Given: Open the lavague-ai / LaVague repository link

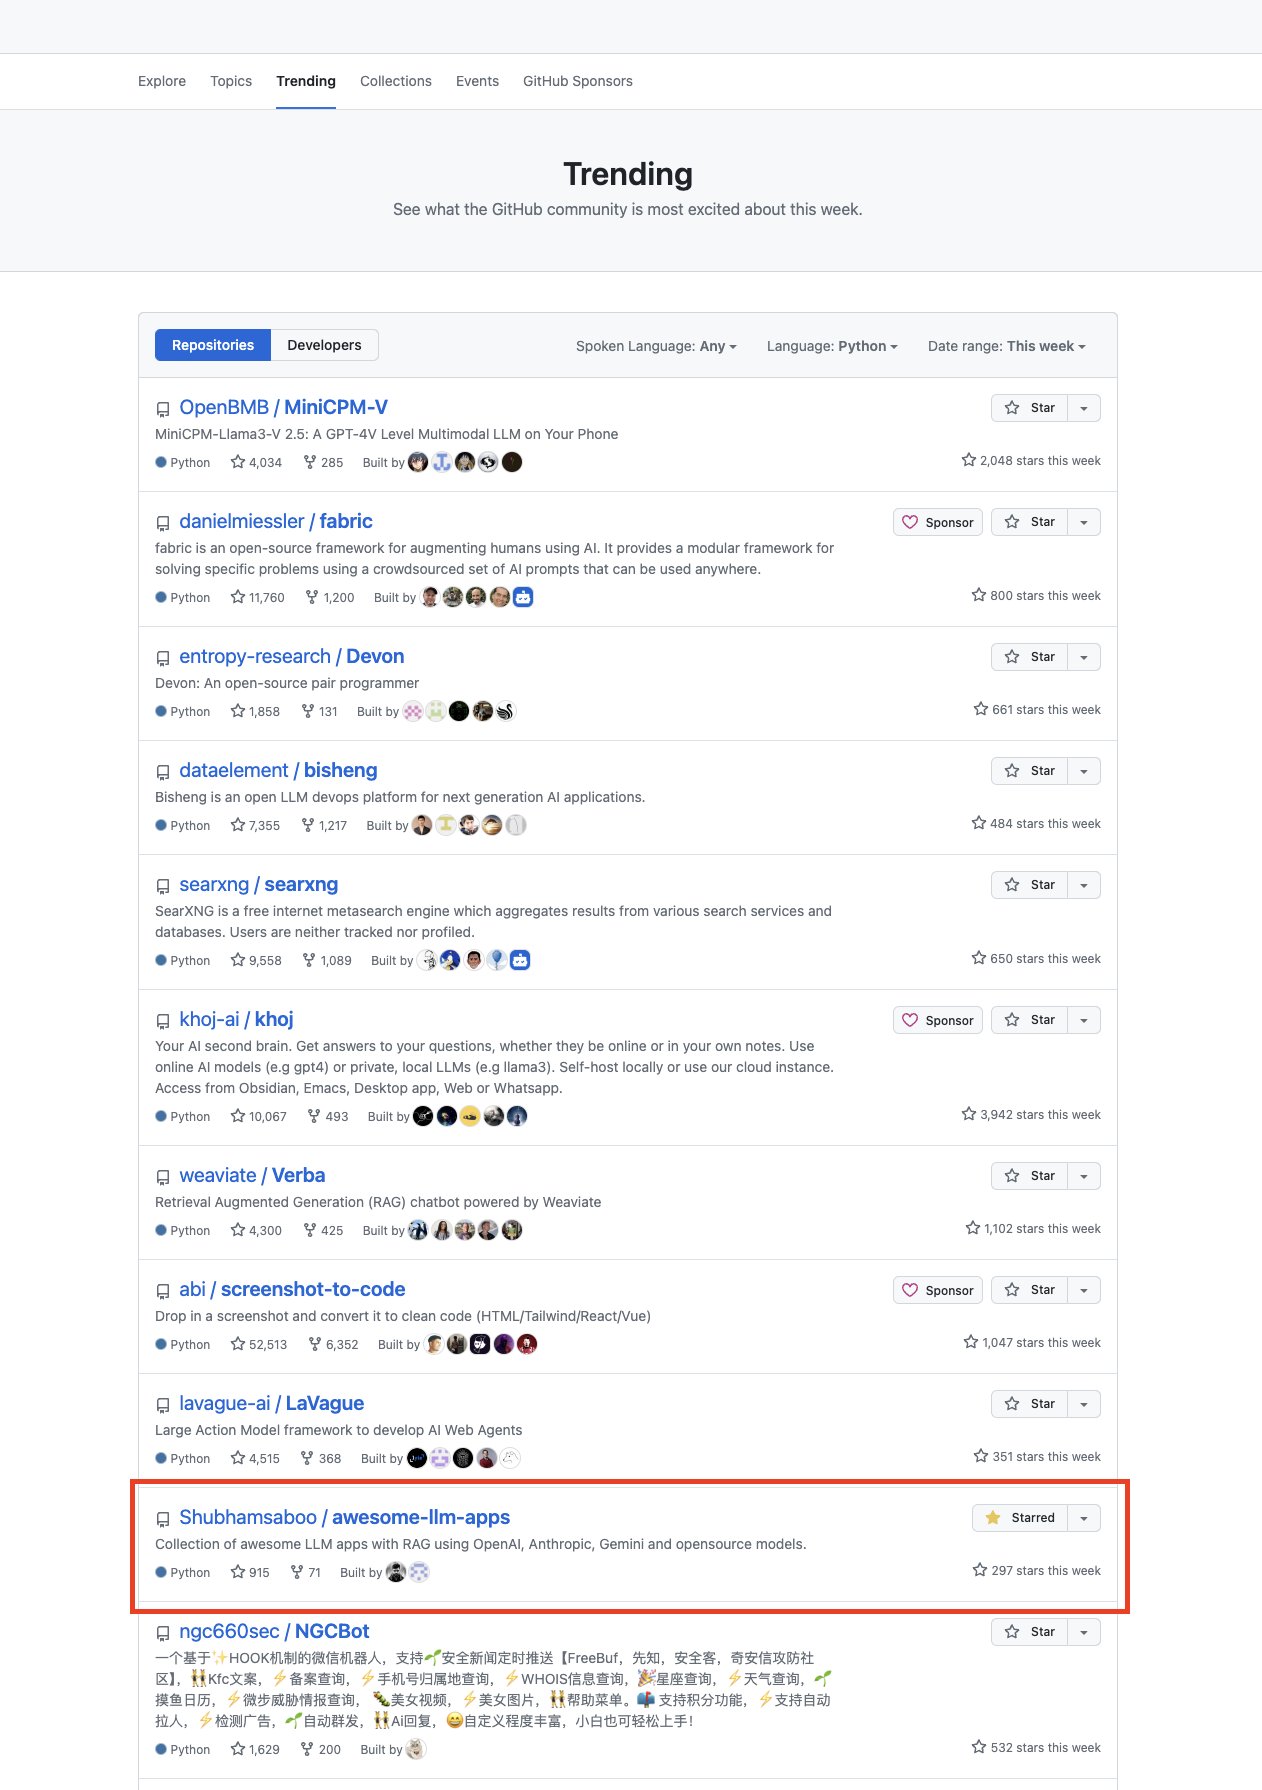Looking at the screenshot, I should point(271,1404).
